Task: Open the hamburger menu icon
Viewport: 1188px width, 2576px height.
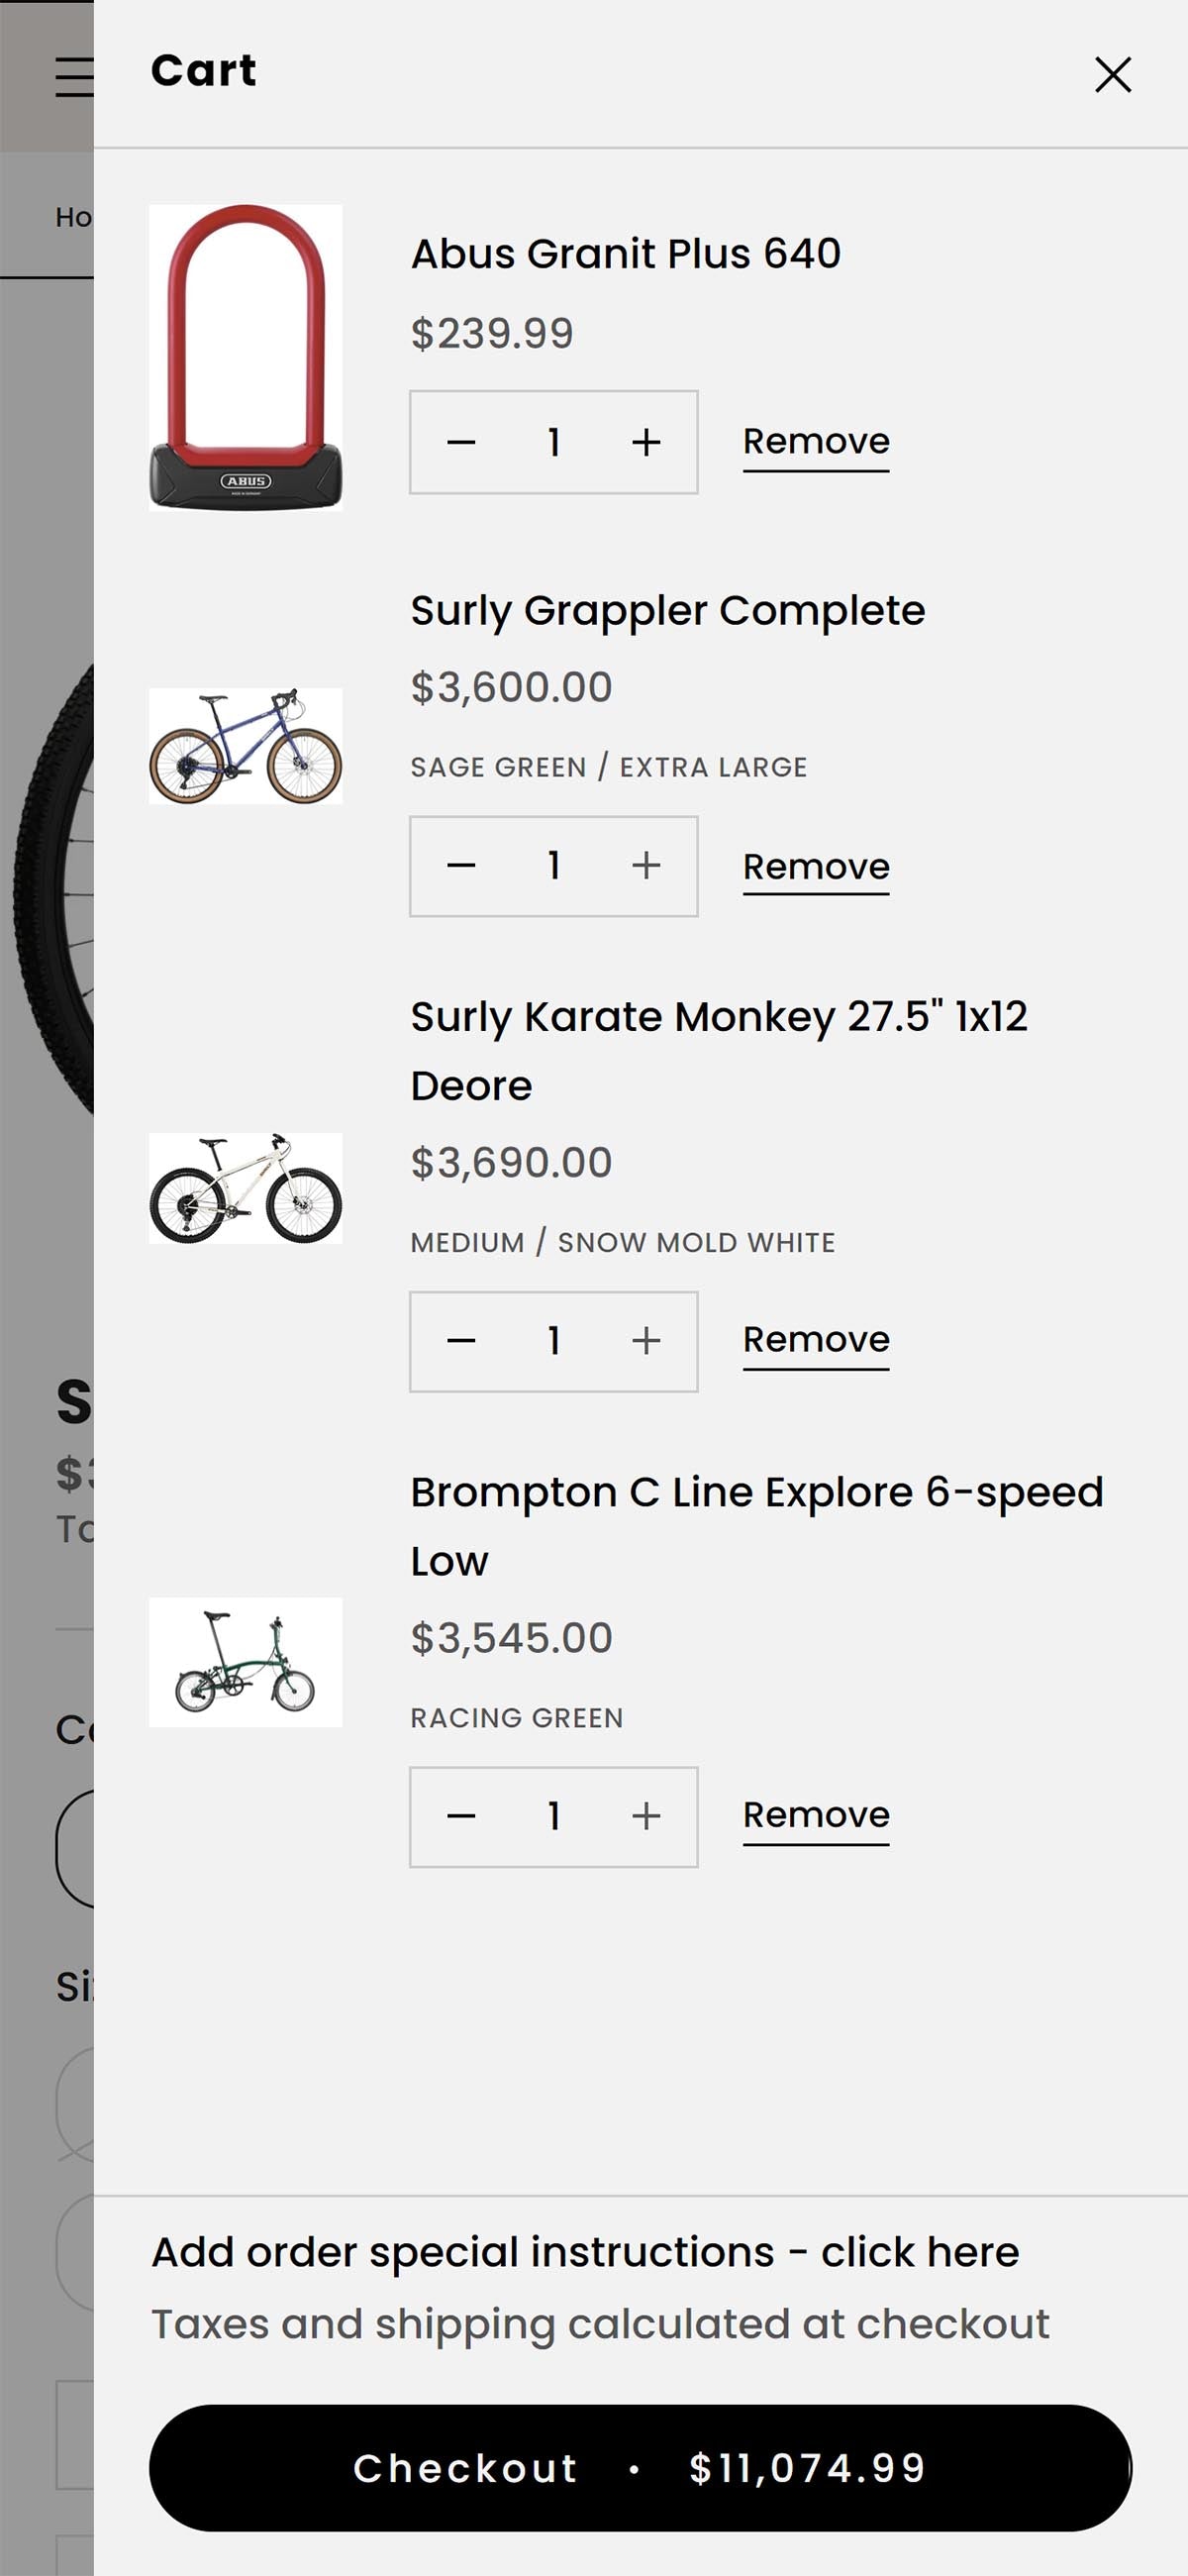Action: 73,77
